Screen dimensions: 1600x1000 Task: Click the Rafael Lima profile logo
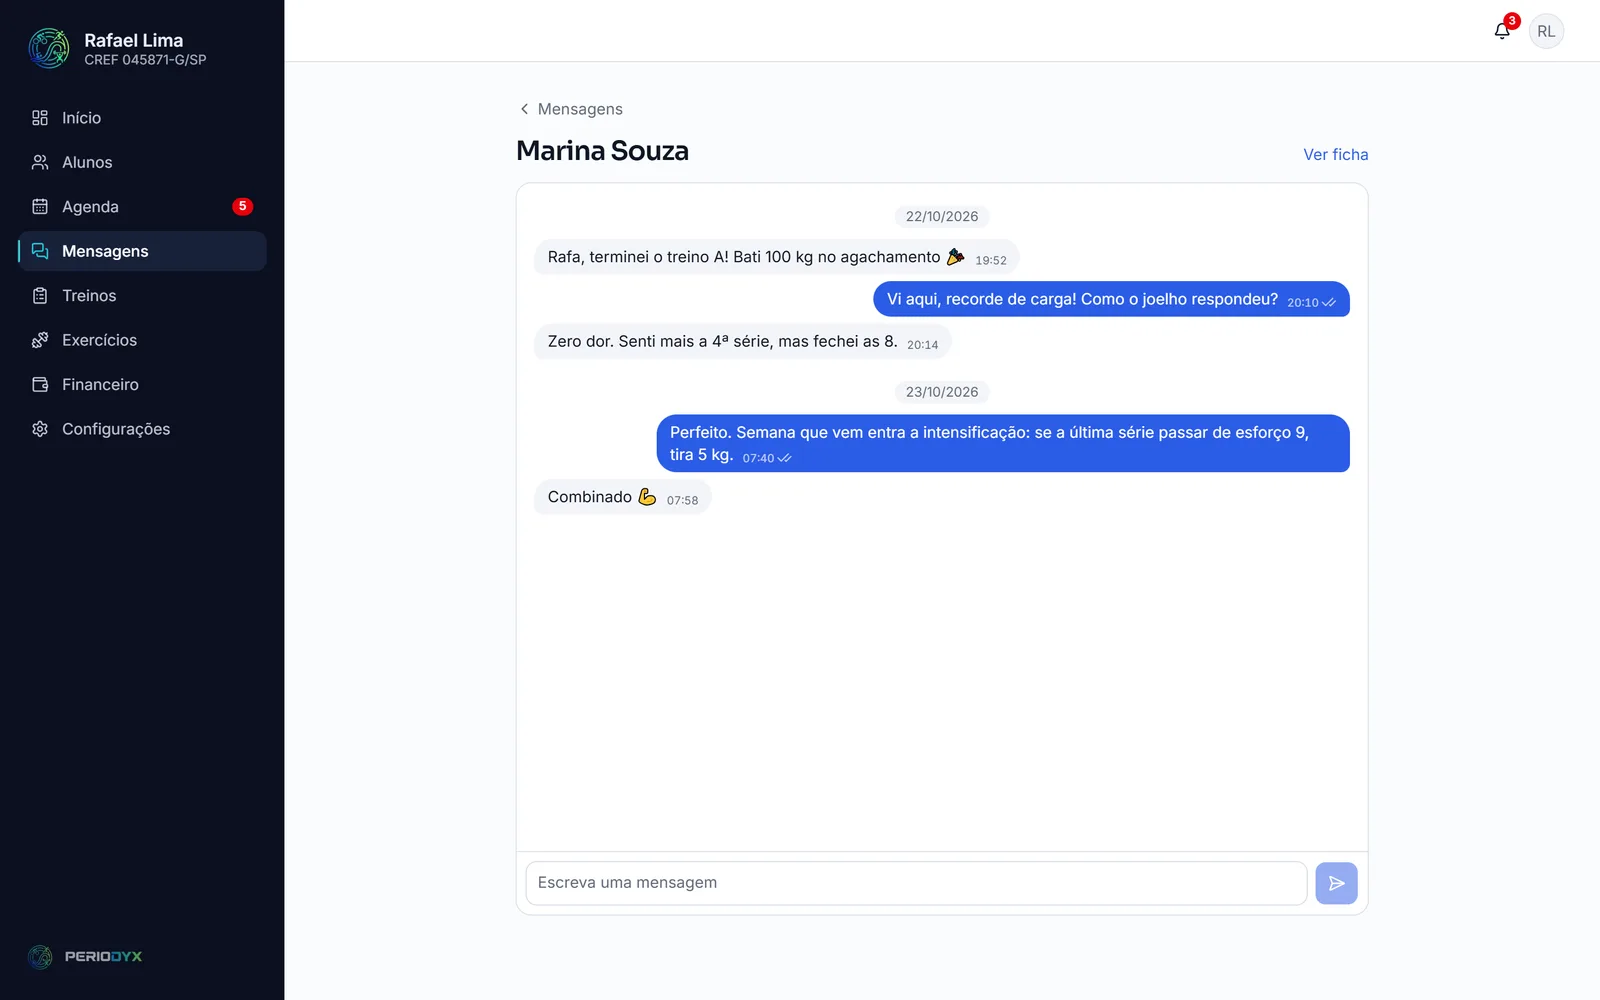tap(49, 48)
